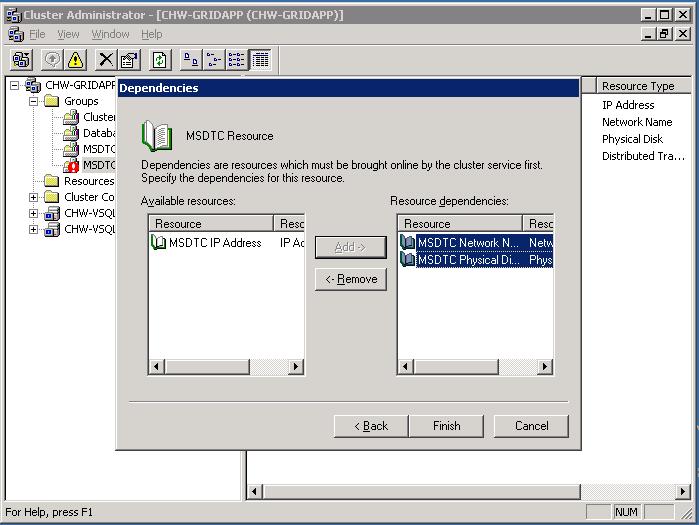
Task: Switch to Details view
Action: [260, 59]
